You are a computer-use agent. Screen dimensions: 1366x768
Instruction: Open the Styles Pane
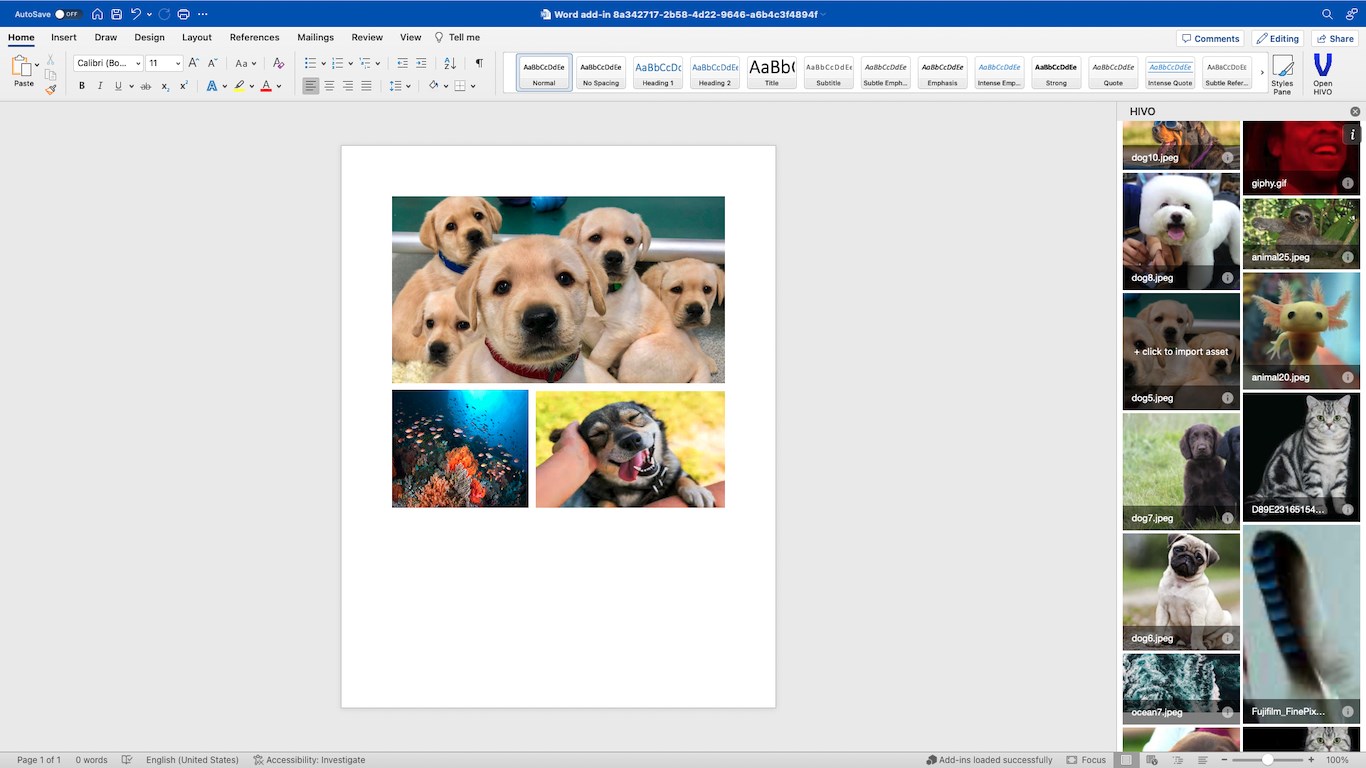tap(1282, 74)
